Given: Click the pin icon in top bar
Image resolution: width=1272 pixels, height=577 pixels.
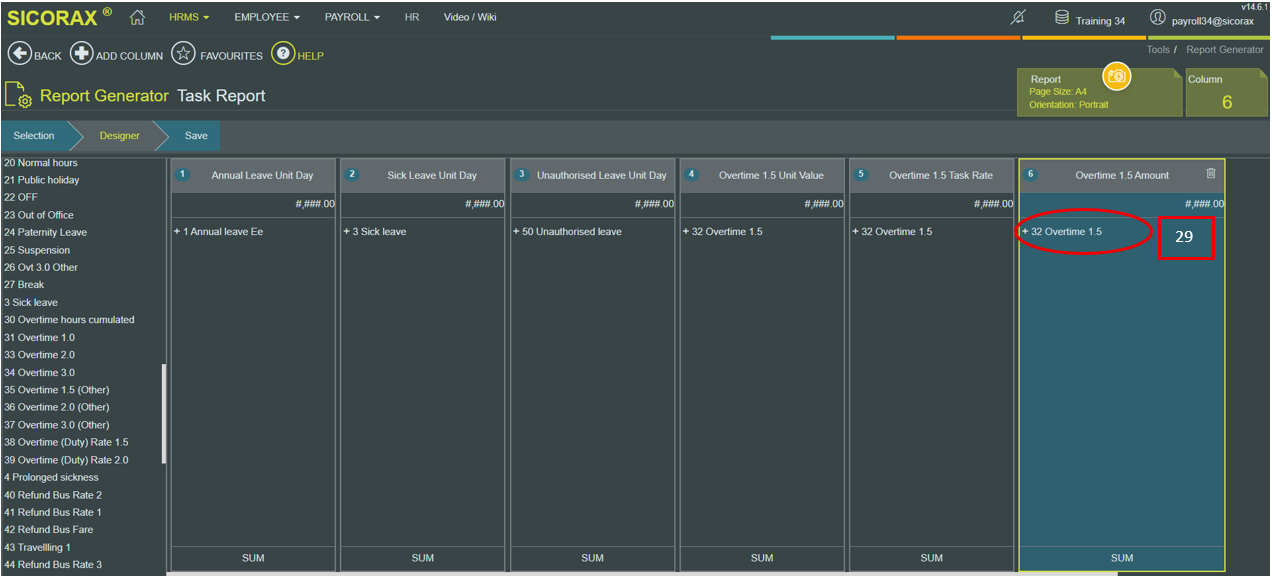Looking at the screenshot, I should 1019,18.
